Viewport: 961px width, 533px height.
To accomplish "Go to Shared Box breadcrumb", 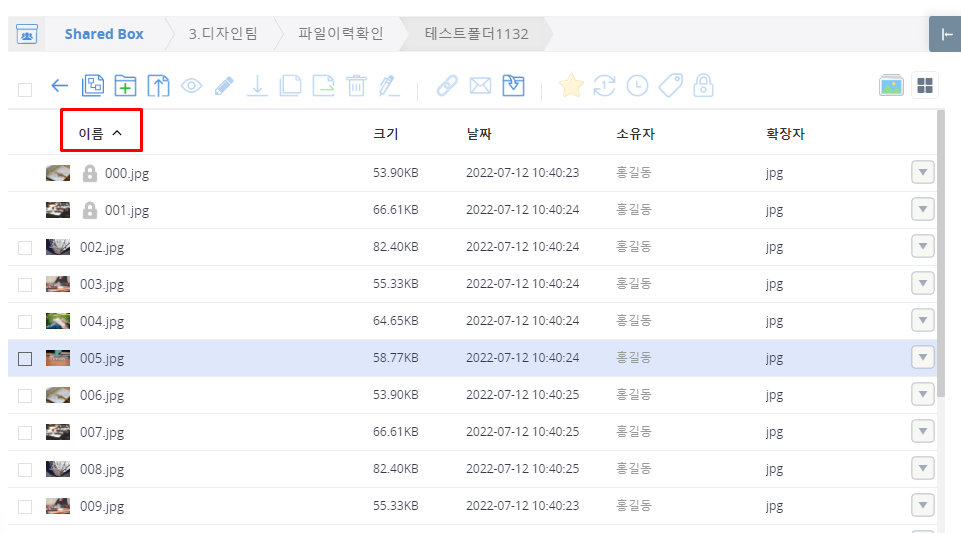I will 104,34.
